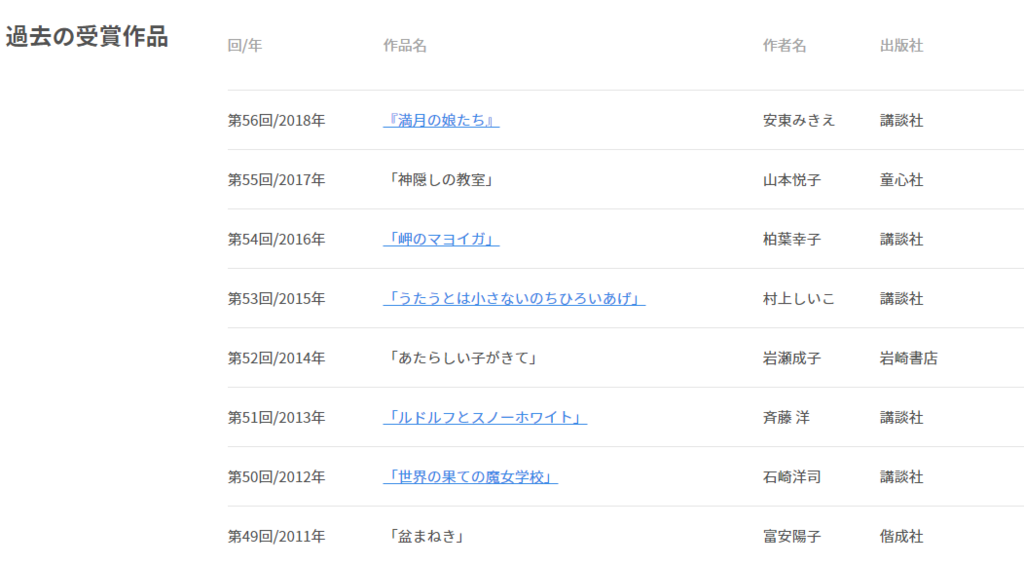Viewport: 1024px width, 565px height.
Task: Select the 第54回/2016年 cell
Action: point(276,239)
